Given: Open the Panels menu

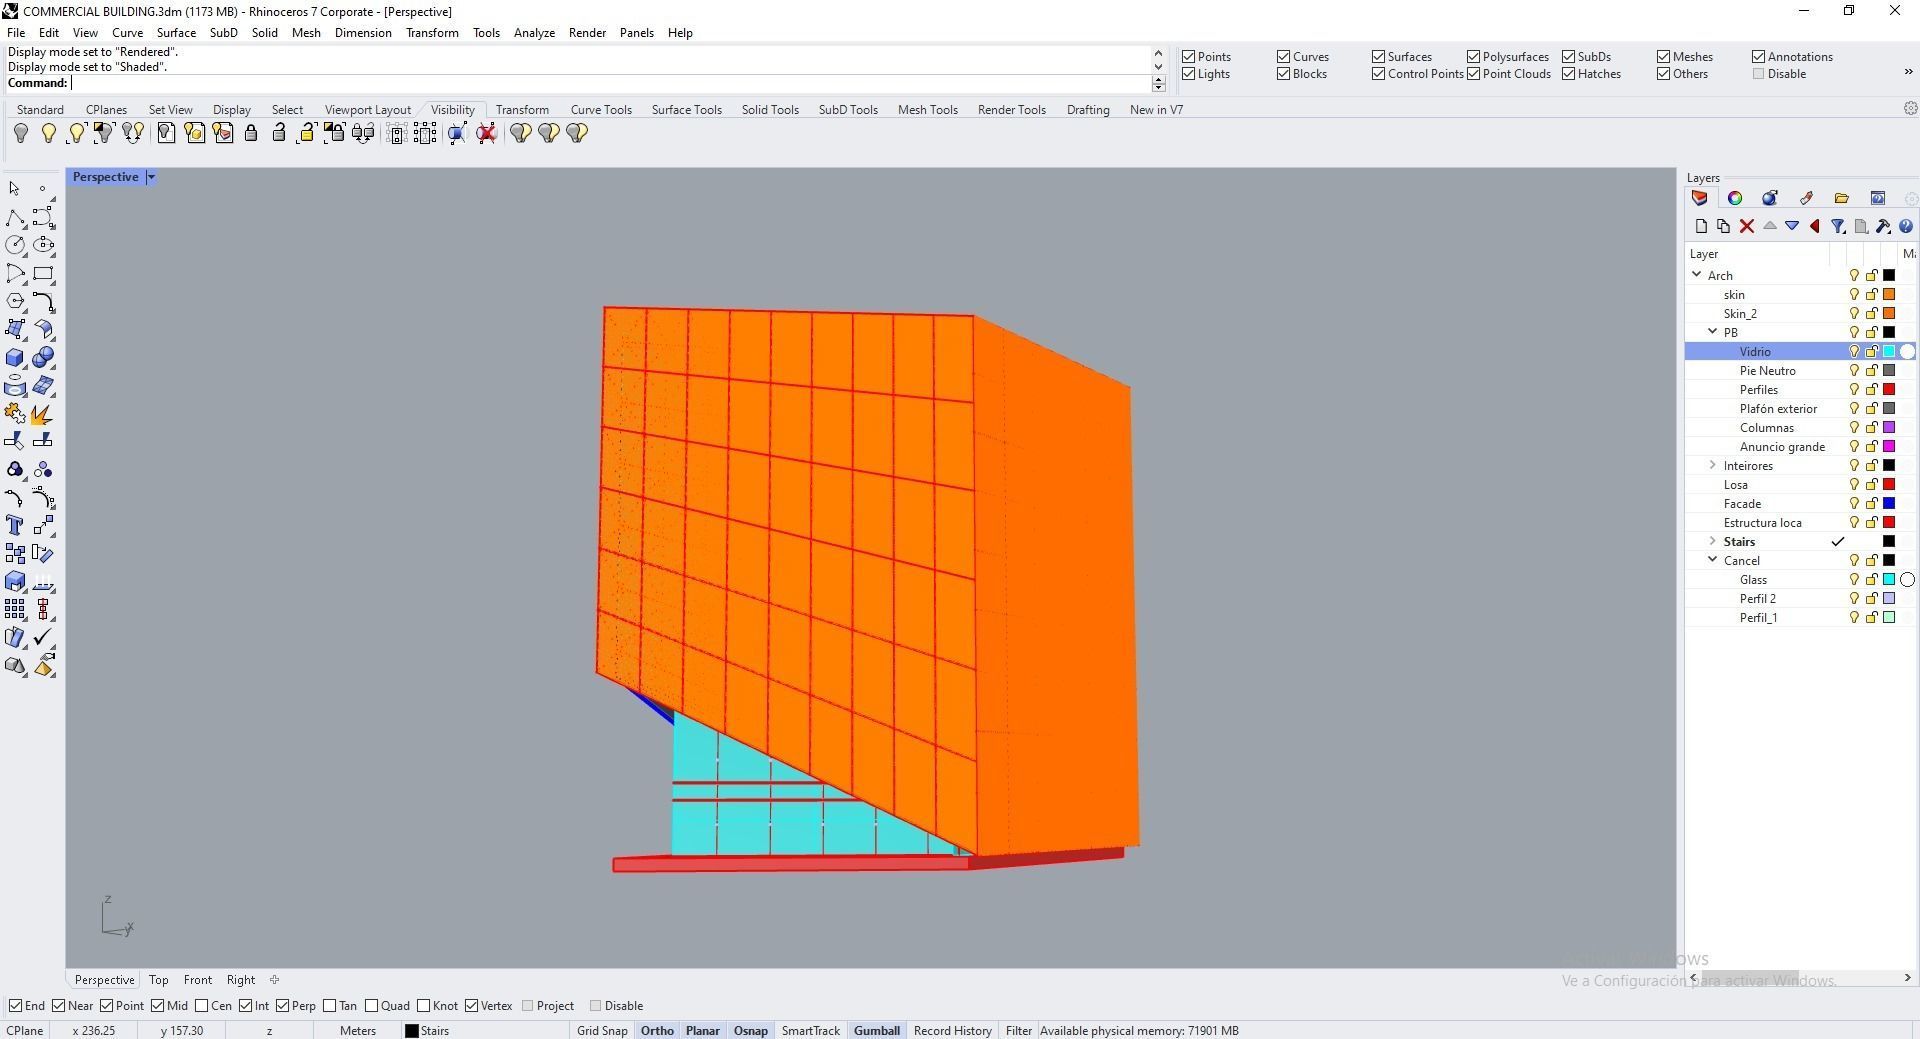Looking at the screenshot, I should click(636, 32).
